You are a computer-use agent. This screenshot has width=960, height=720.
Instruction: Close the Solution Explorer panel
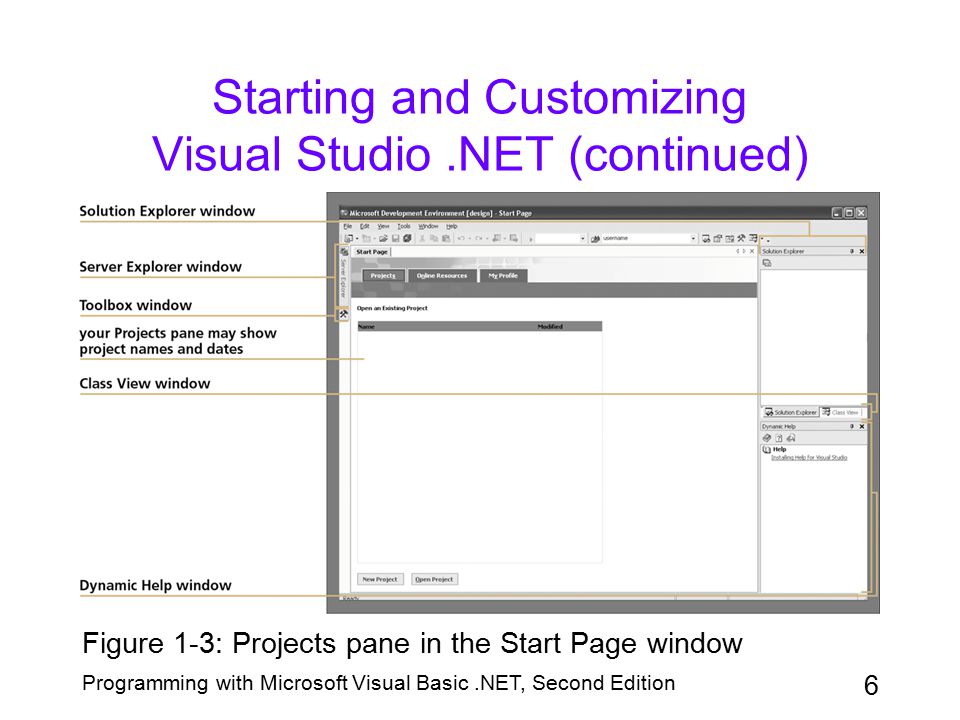[x=861, y=251]
